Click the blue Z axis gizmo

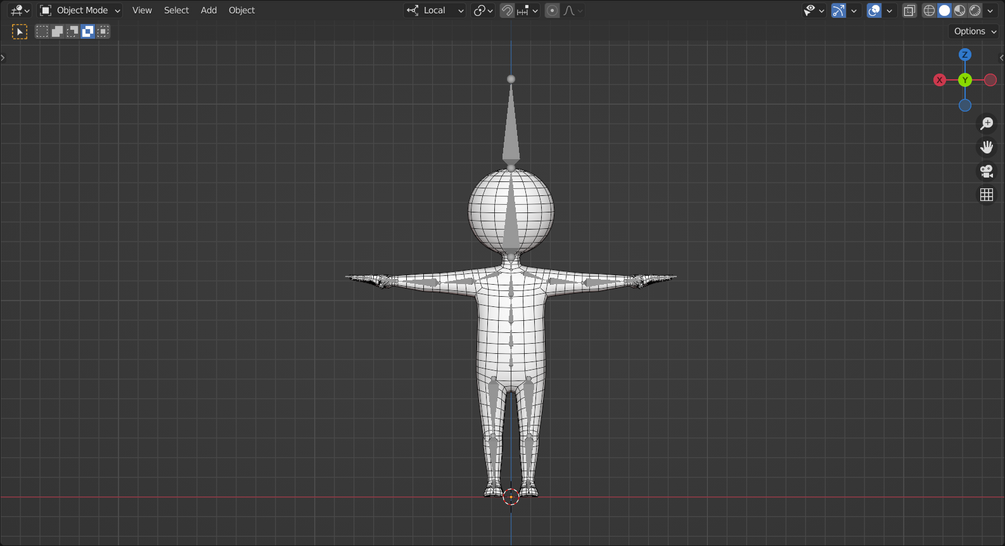tap(965, 54)
